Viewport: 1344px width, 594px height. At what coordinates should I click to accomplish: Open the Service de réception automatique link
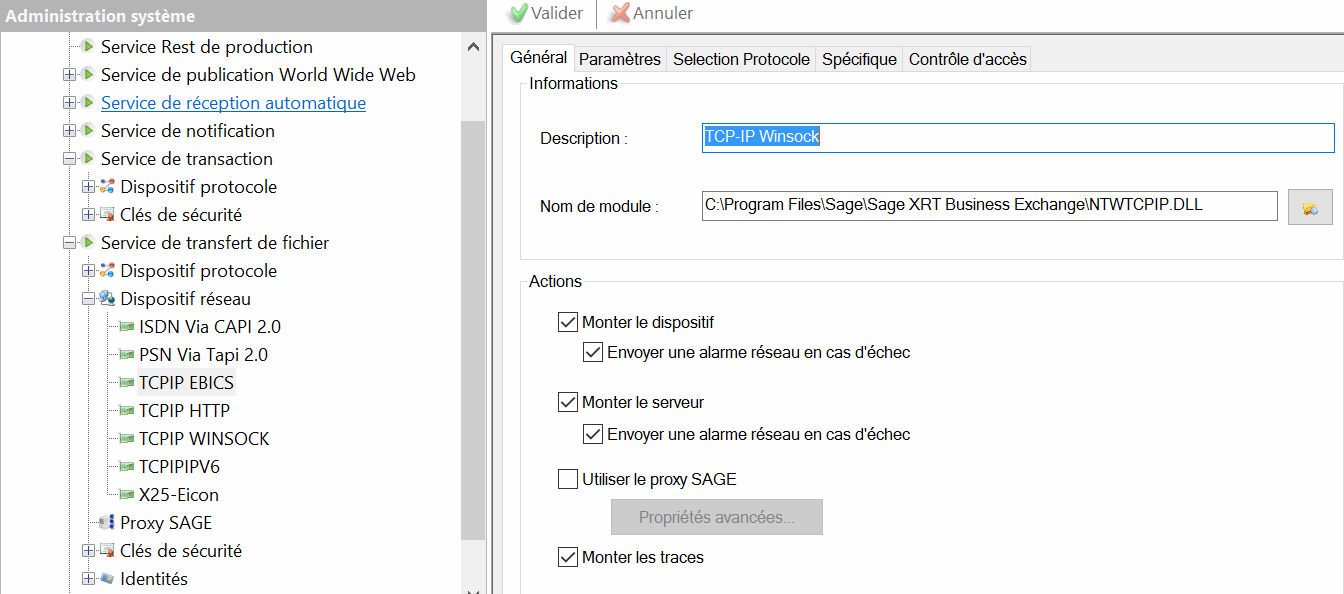233,103
